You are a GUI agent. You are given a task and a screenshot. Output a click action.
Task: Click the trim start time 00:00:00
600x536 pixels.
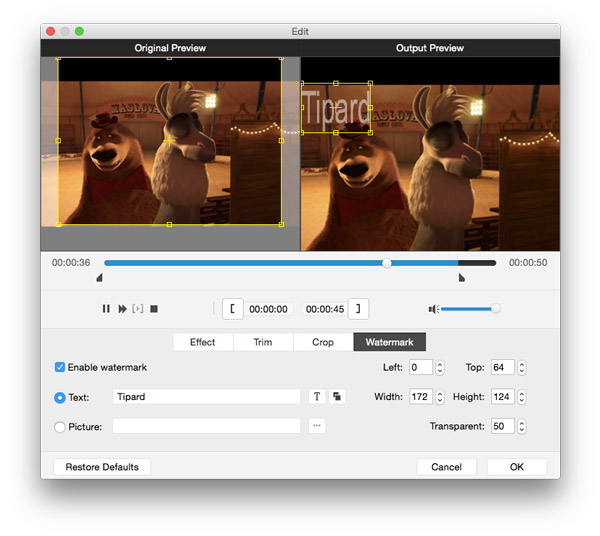click(268, 309)
